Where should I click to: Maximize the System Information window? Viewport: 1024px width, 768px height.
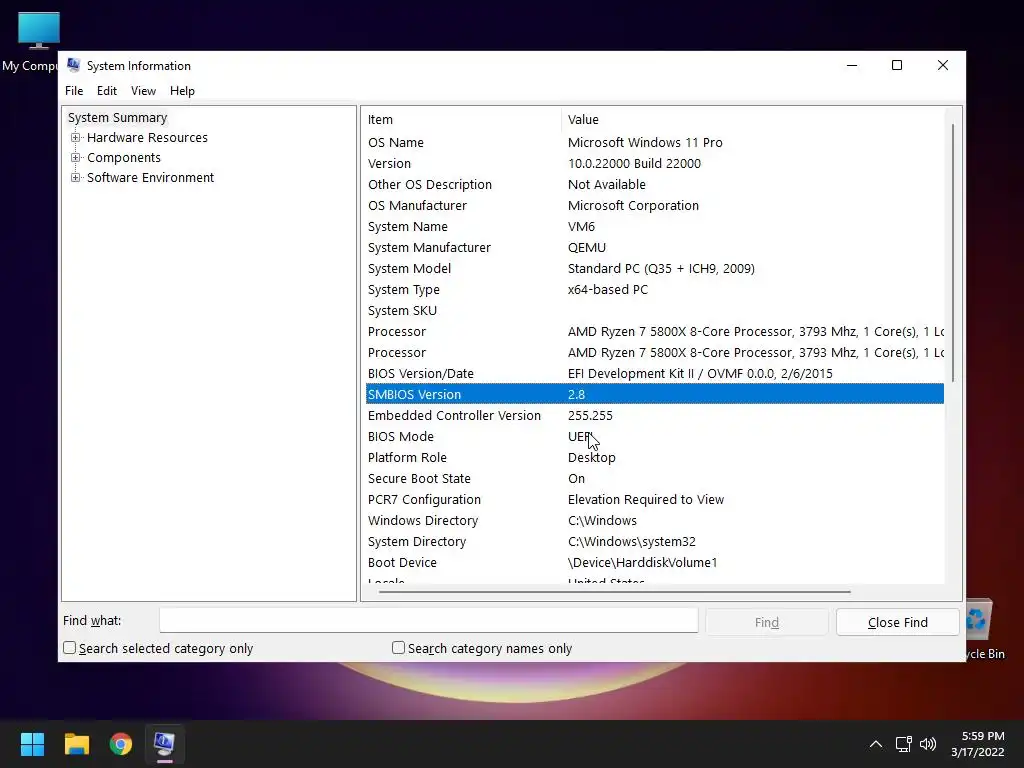coord(897,65)
